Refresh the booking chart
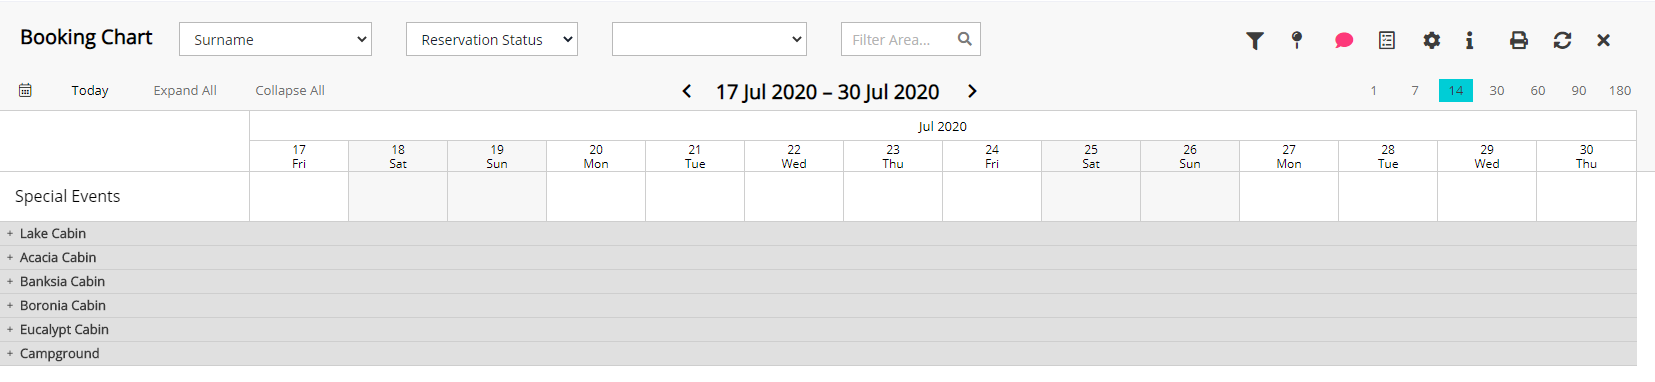The width and height of the screenshot is (1655, 382). (1562, 40)
